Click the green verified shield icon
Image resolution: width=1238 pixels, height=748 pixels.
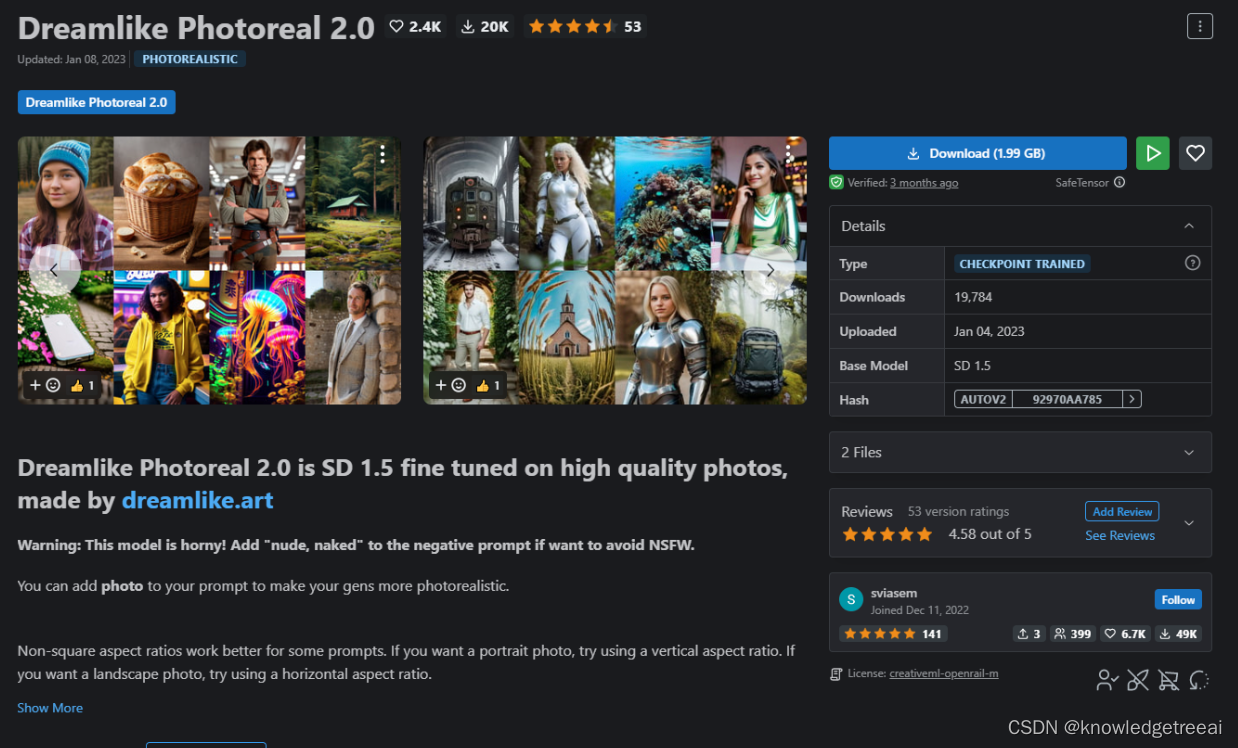point(836,182)
